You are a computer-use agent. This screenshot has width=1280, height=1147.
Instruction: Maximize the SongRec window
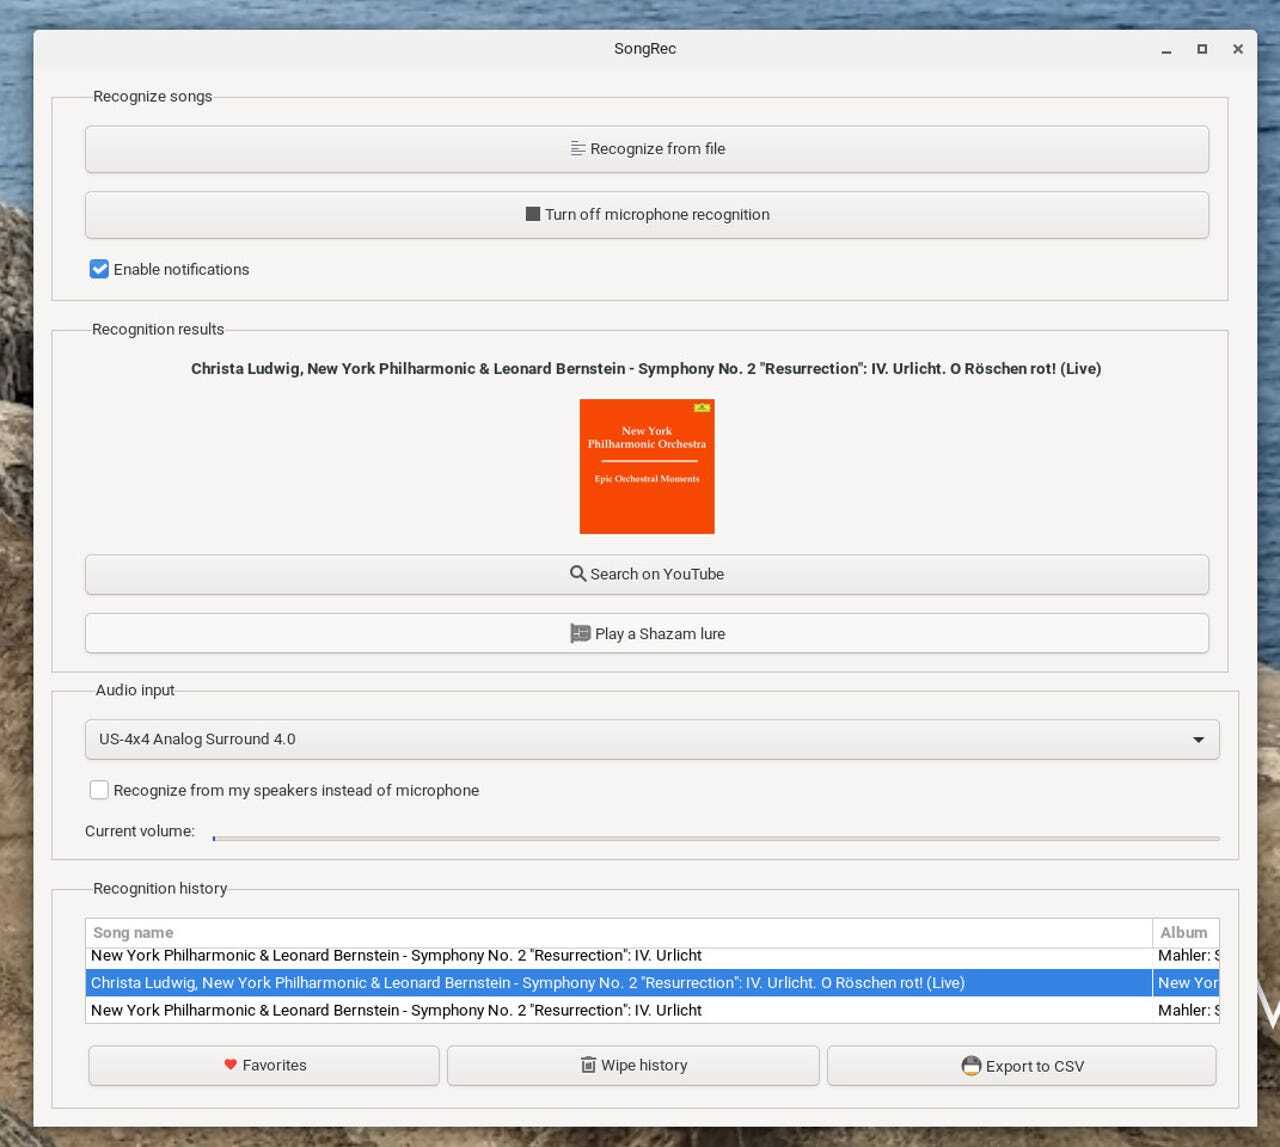1202,49
